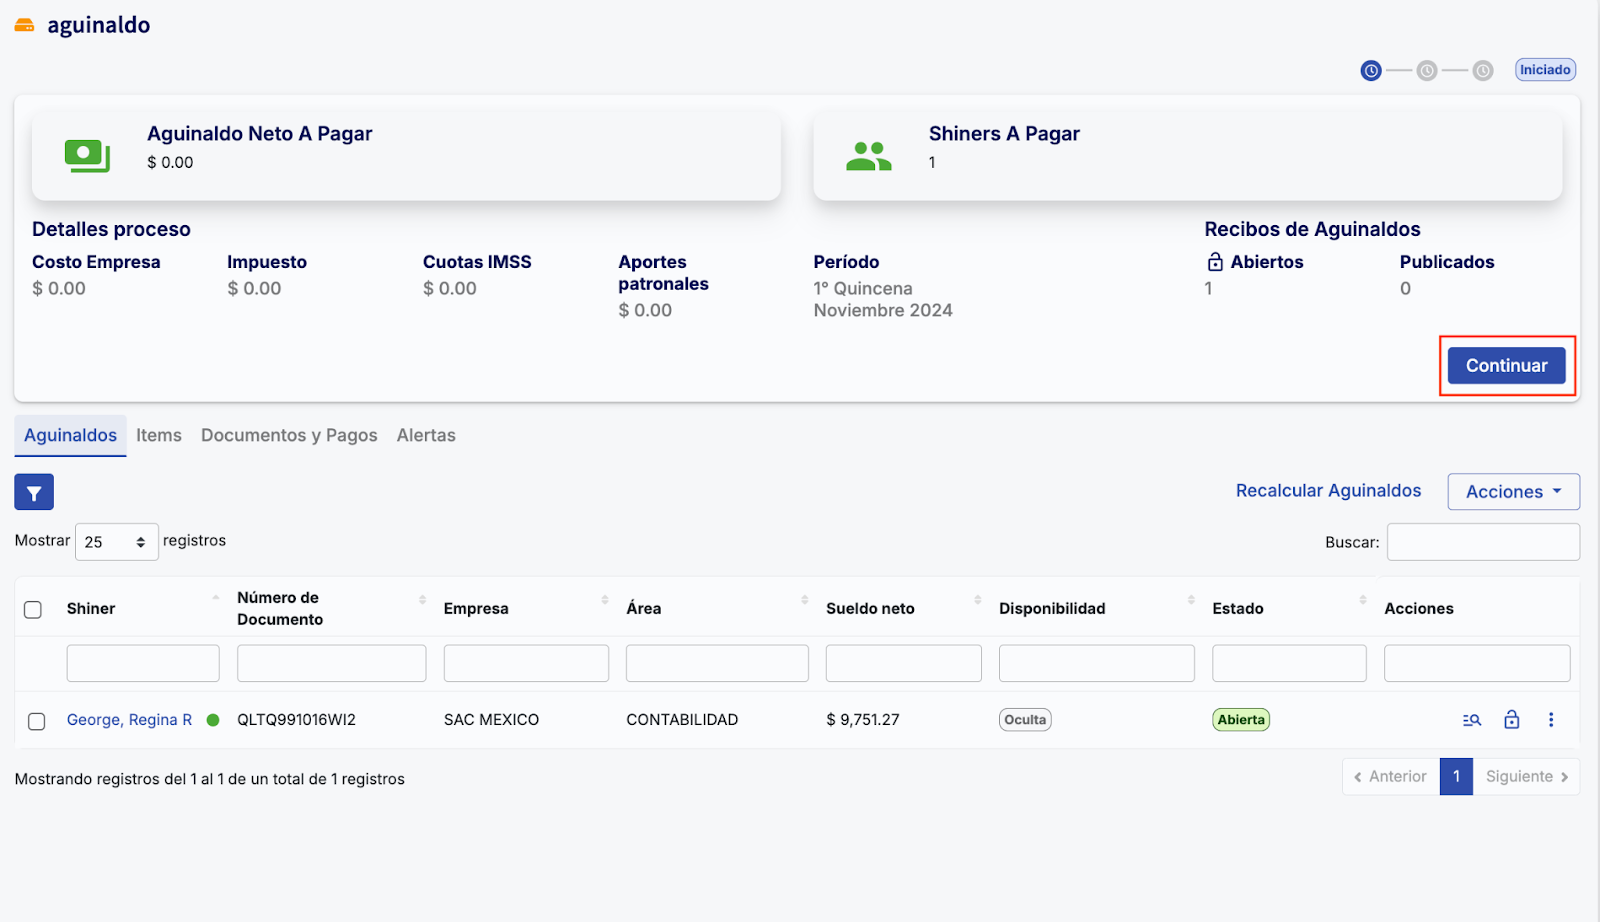
Task: Click the Recalcular Aguinaldos link
Action: (x=1328, y=491)
